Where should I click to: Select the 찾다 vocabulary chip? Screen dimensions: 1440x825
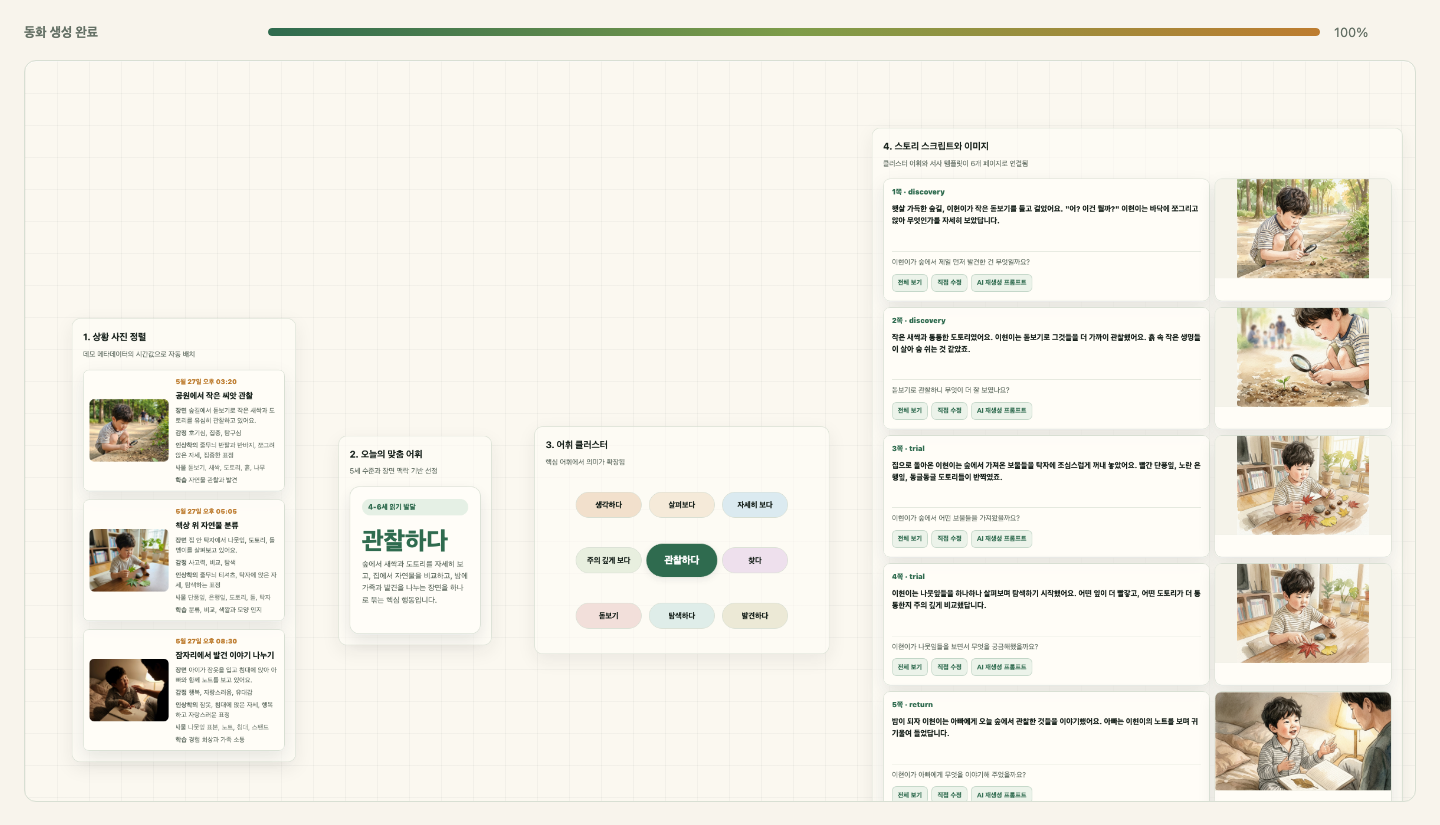click(x=755, y=561)
